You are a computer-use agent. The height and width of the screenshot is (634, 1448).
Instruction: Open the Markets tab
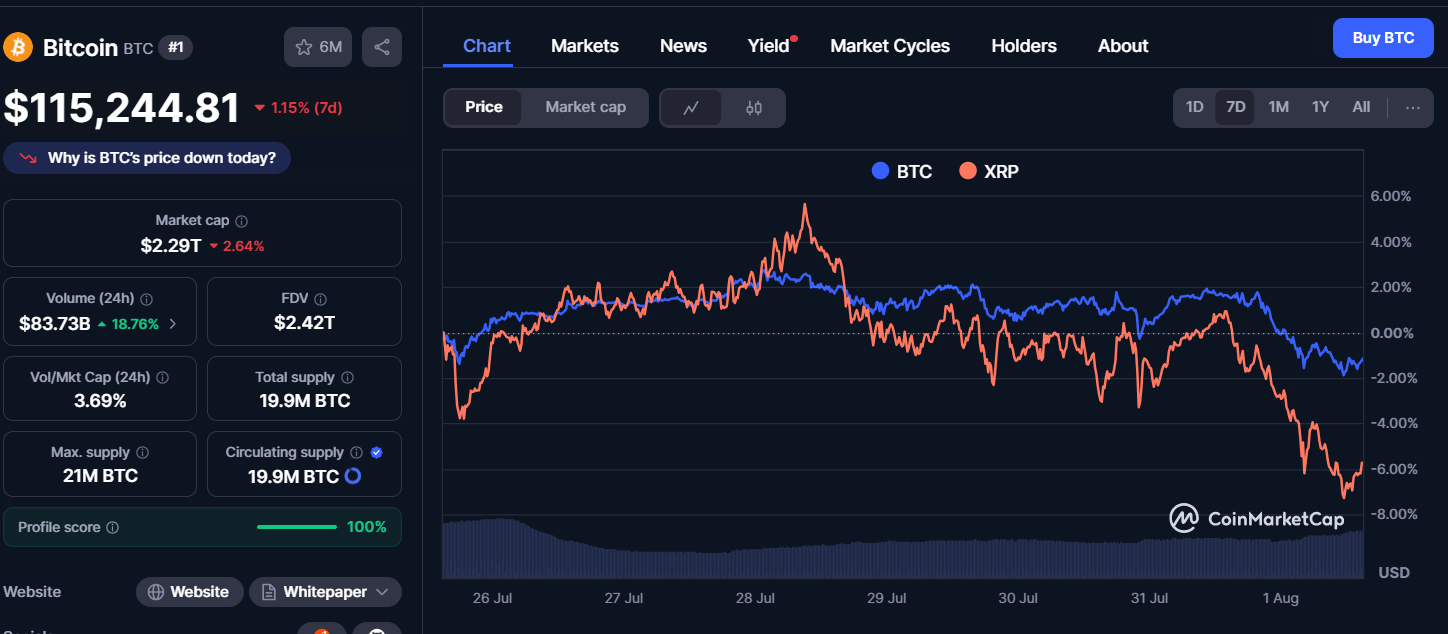585,46
